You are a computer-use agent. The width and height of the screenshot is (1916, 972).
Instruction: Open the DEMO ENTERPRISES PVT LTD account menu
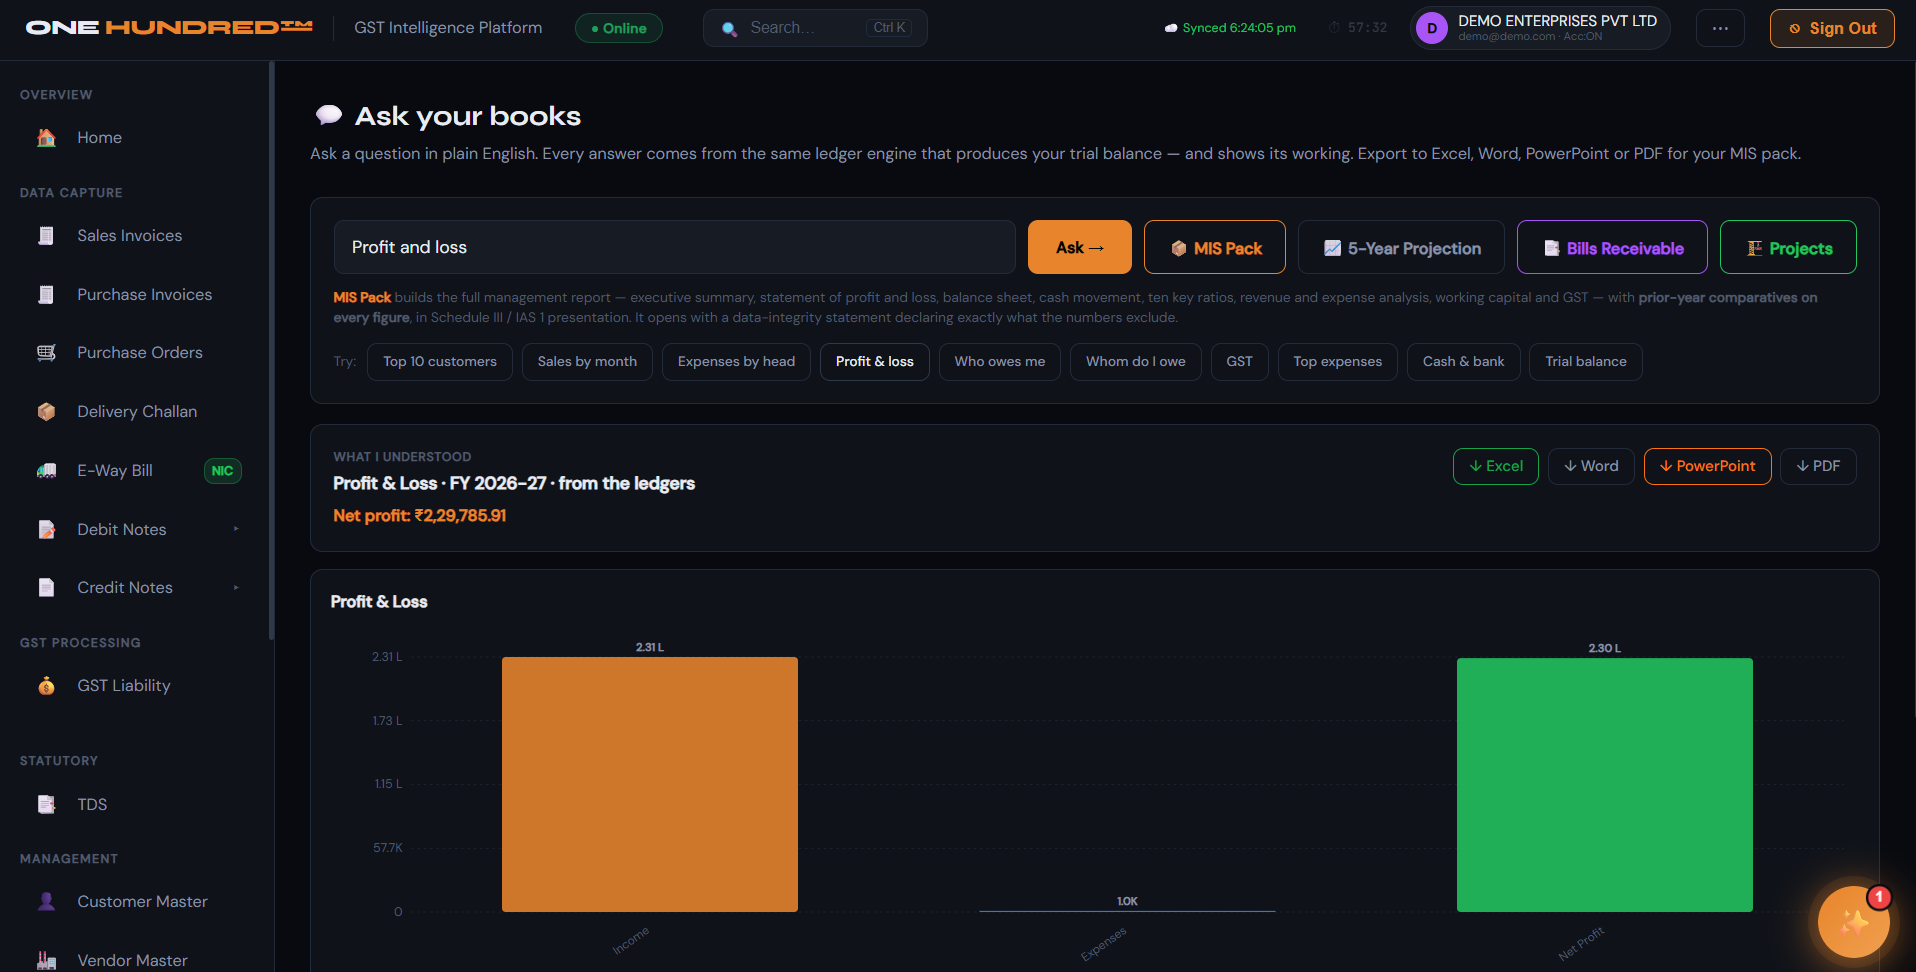1540,28
